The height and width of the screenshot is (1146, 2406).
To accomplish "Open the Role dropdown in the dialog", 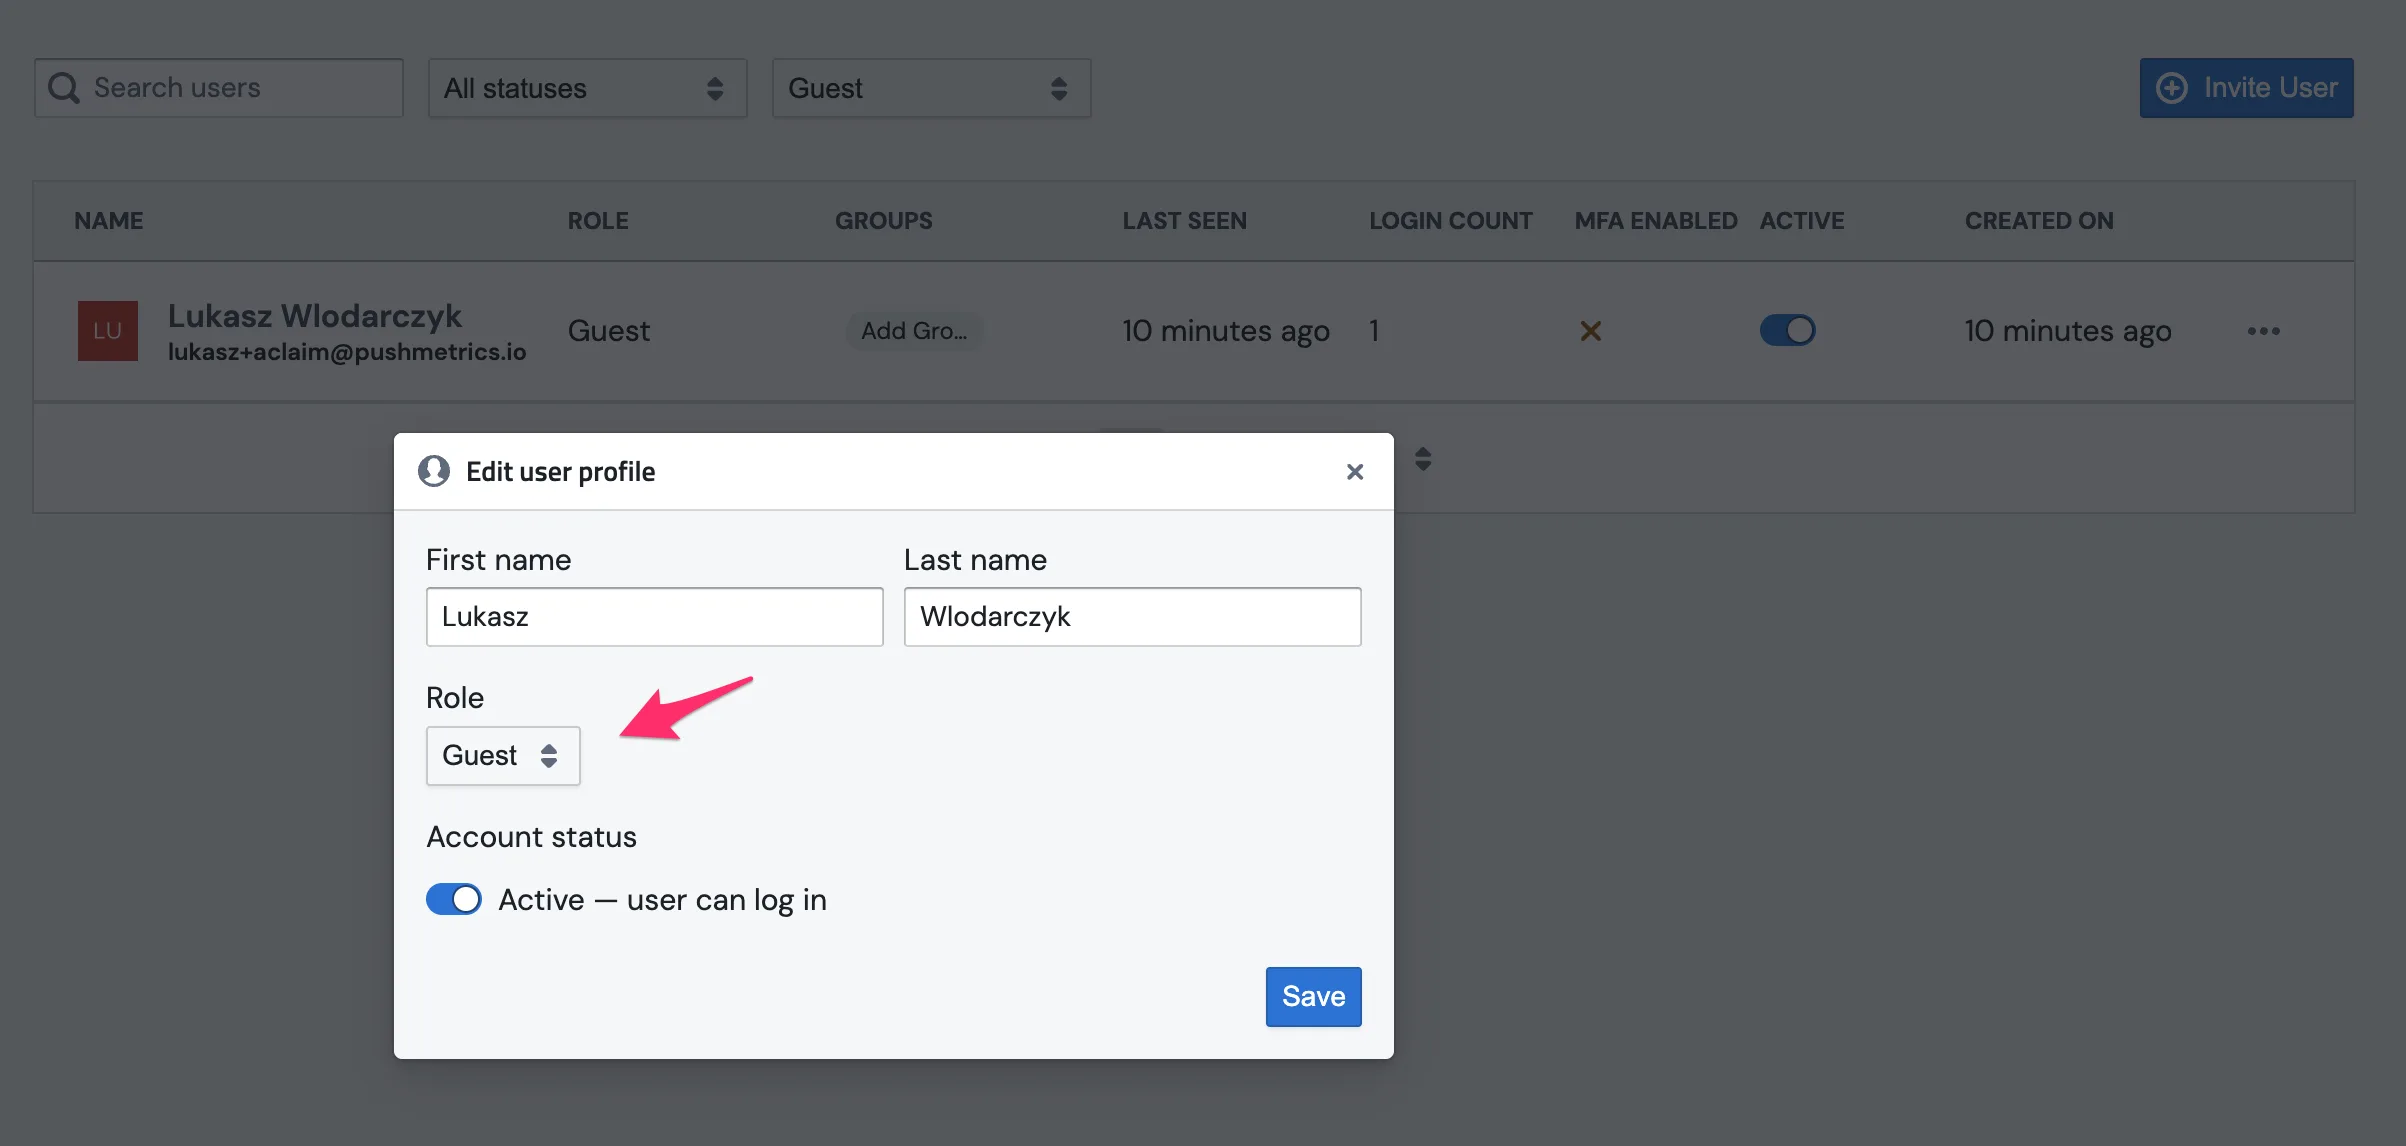I will click(503, 756).
